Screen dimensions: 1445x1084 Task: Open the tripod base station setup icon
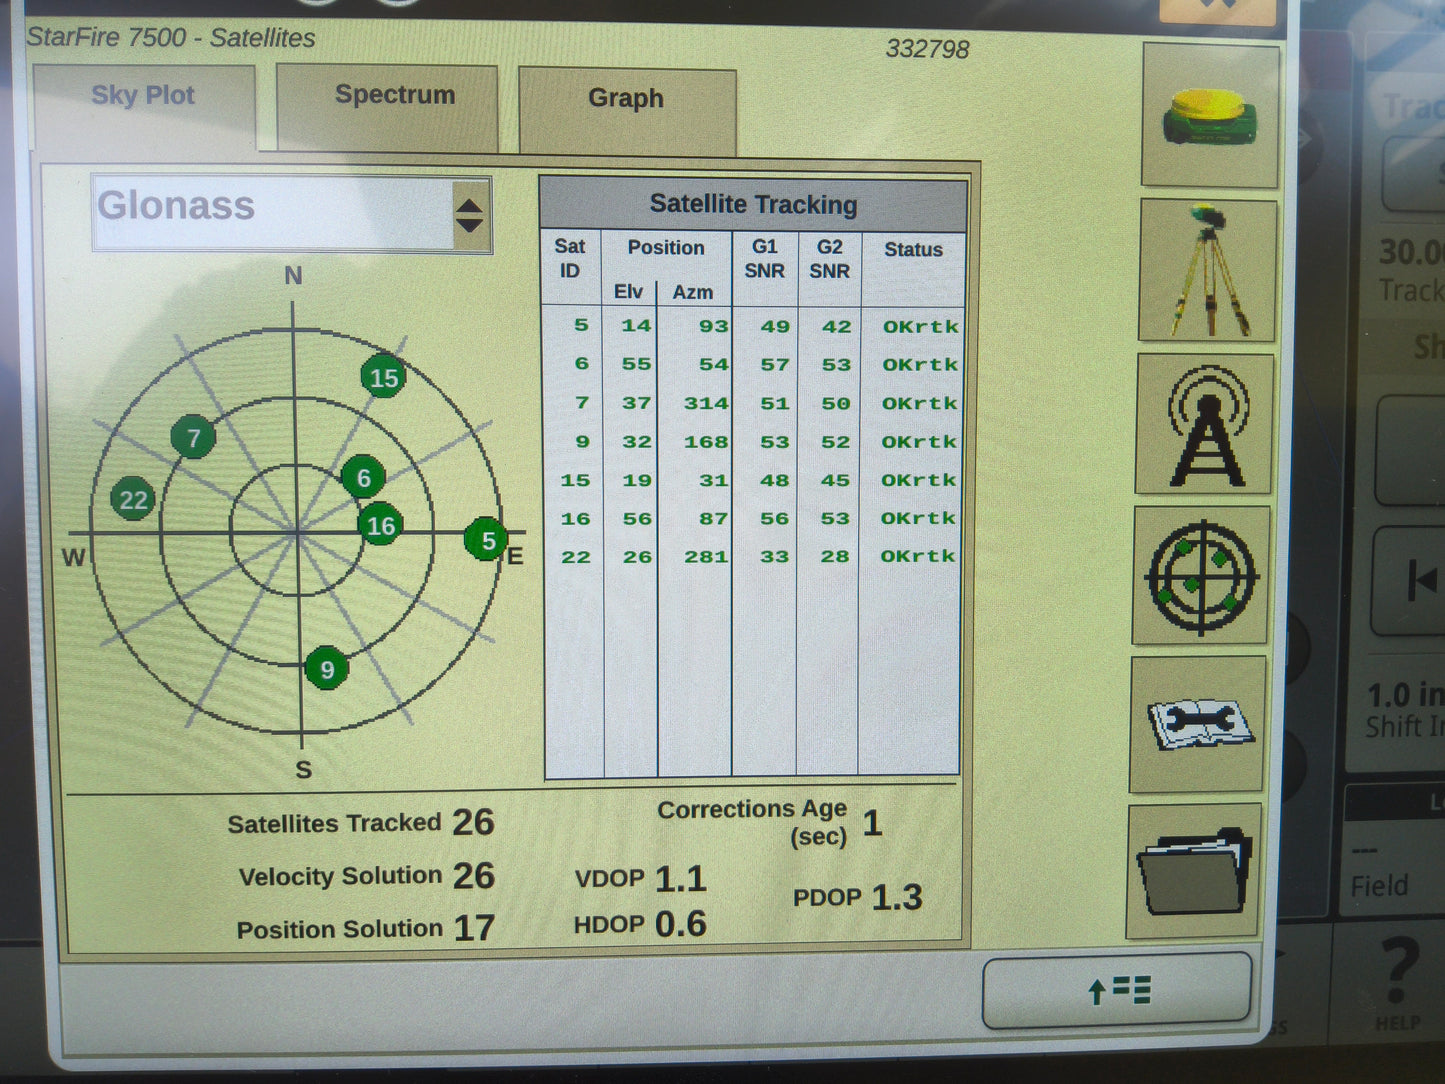click(x=1208, y=270)
